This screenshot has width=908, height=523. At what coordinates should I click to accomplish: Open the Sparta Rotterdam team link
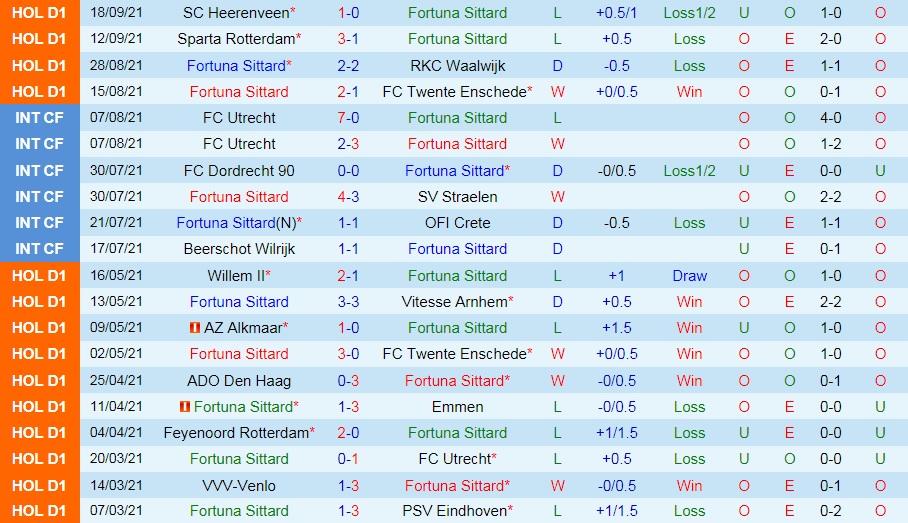coord(237,39)
